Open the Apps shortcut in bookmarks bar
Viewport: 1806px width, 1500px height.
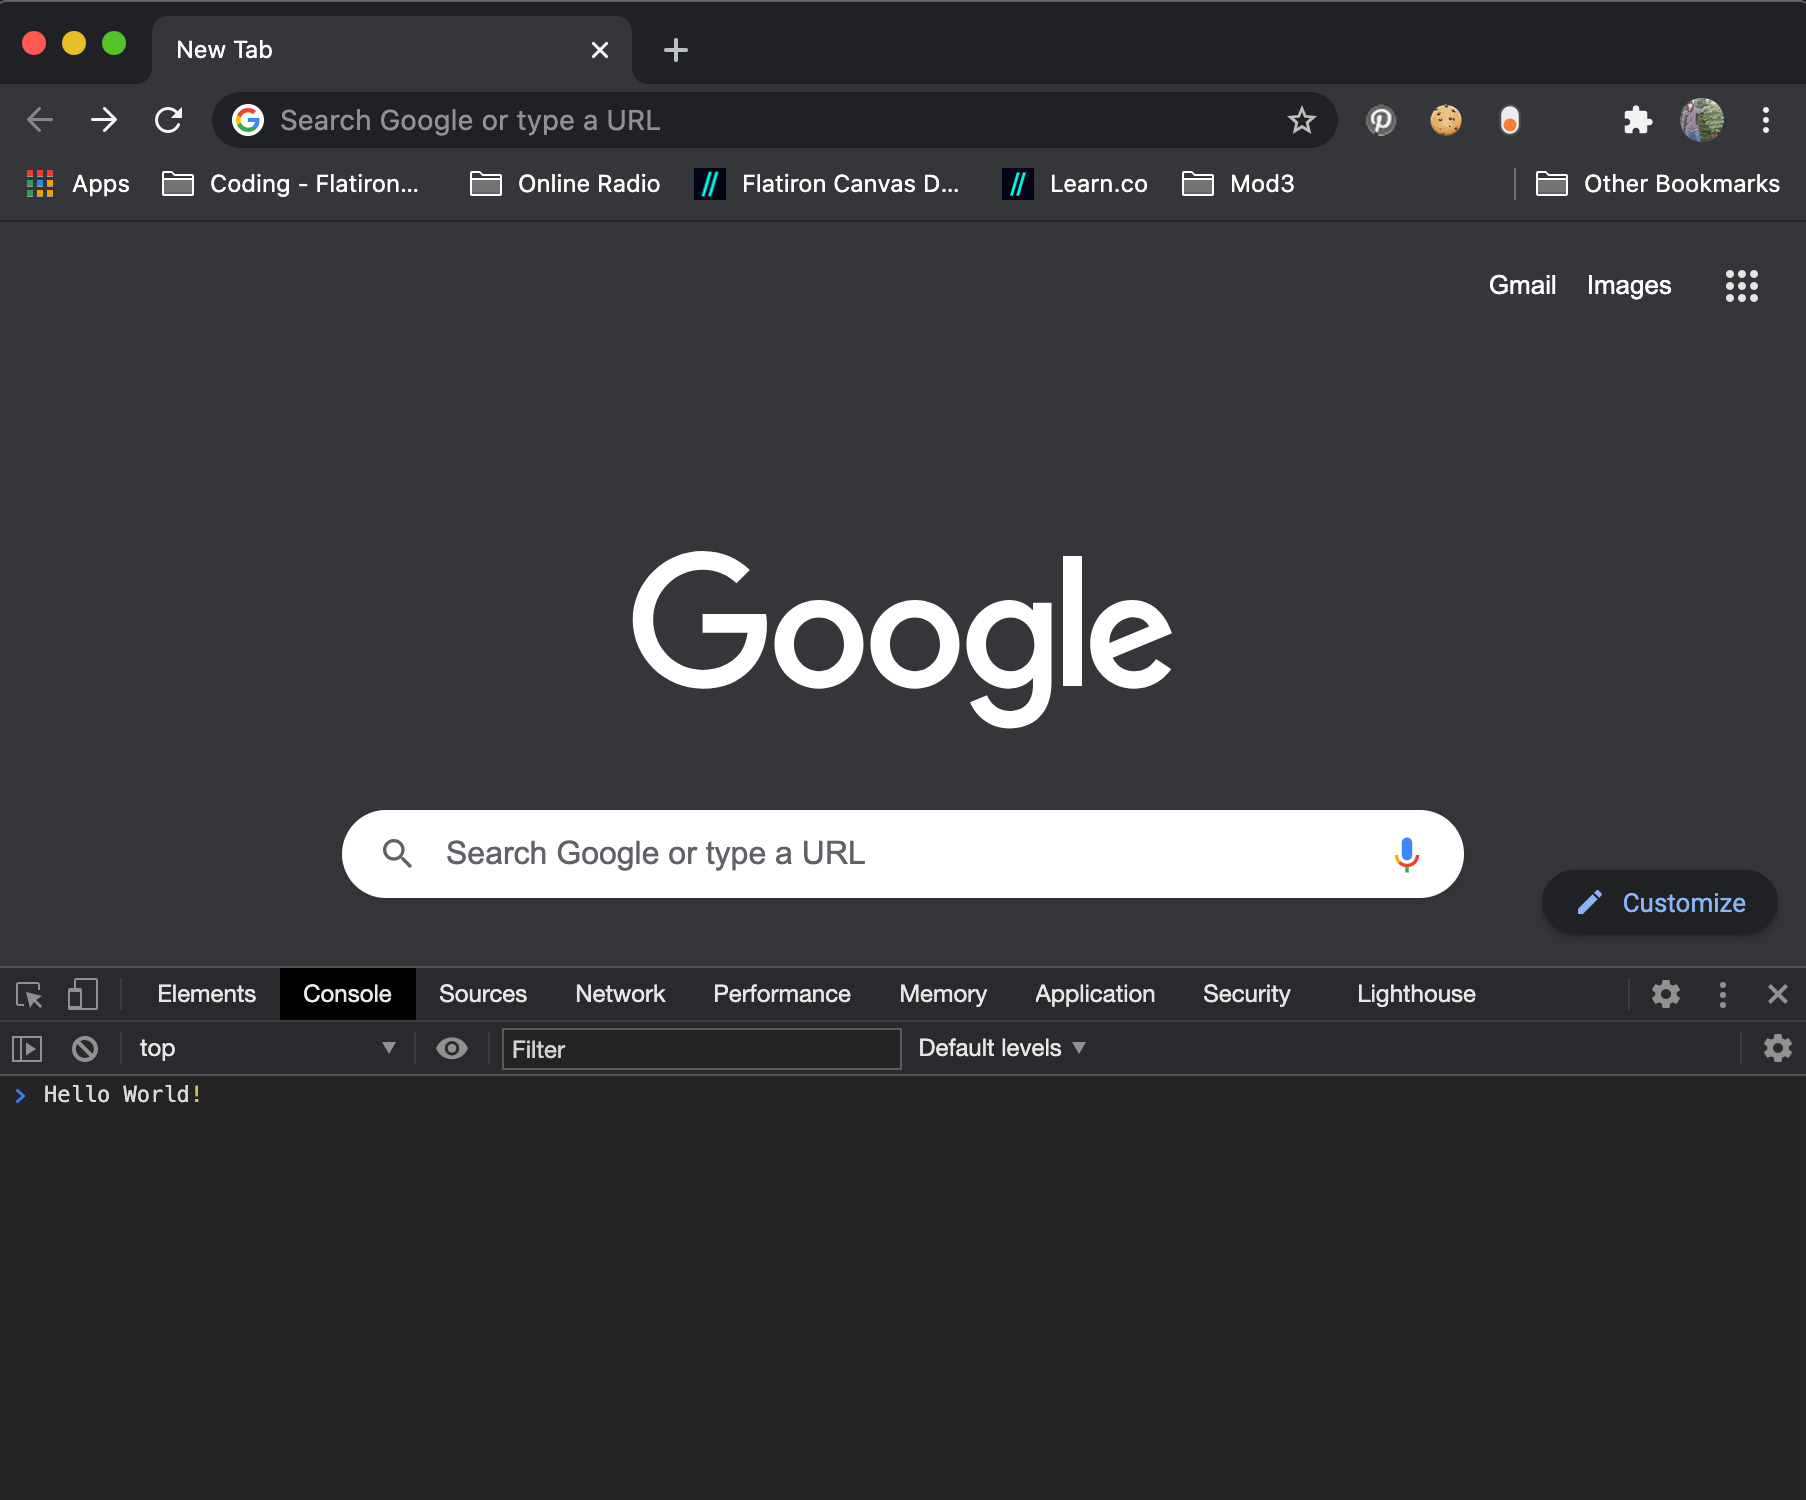(x=78, y=184)
